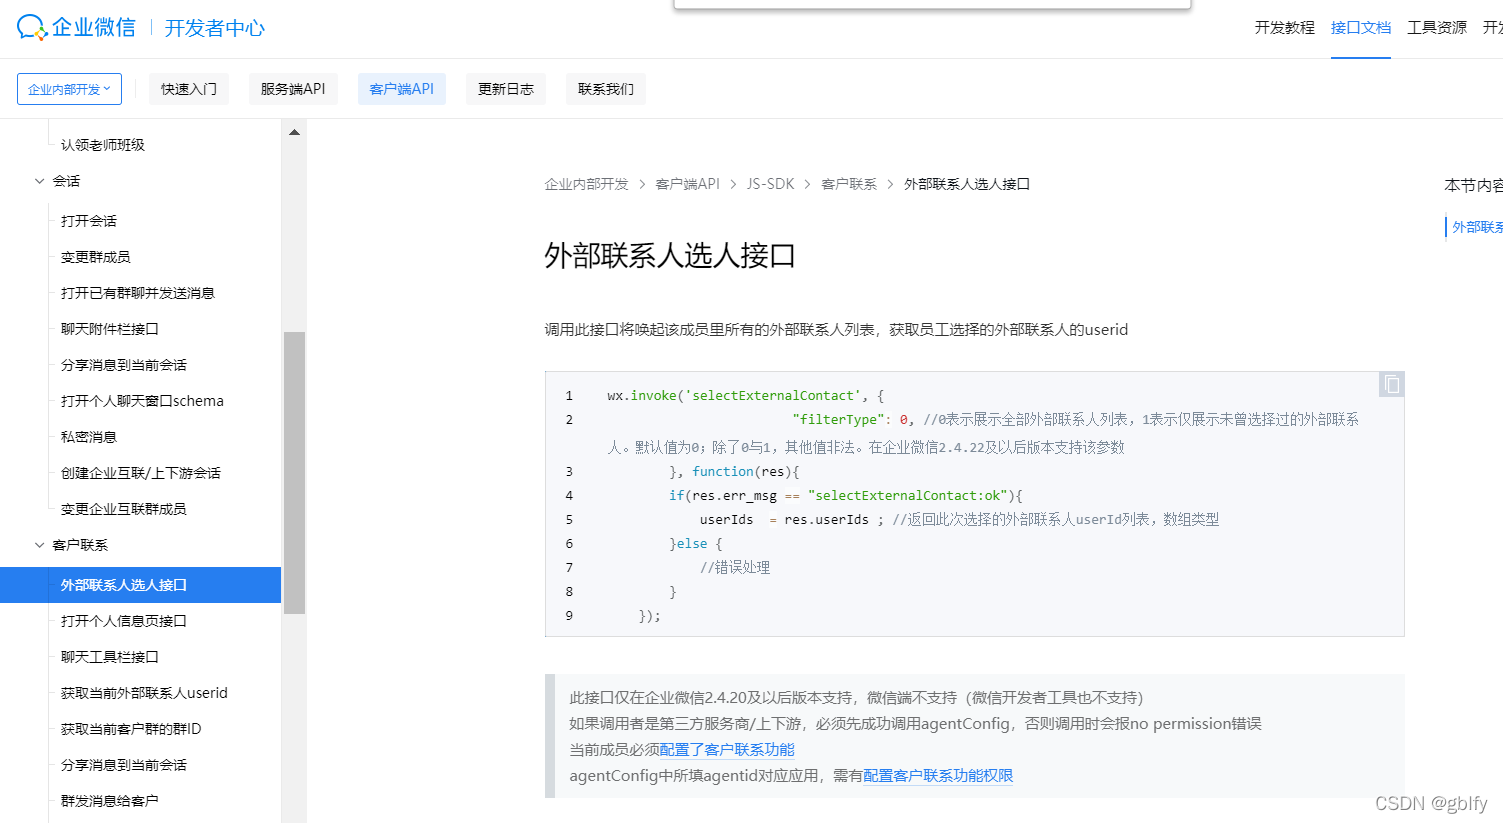Image resolution: width=1503 pixels, height=823 pixels.
Task: Click the 联系我们 button
Action: tap(605, 88)
